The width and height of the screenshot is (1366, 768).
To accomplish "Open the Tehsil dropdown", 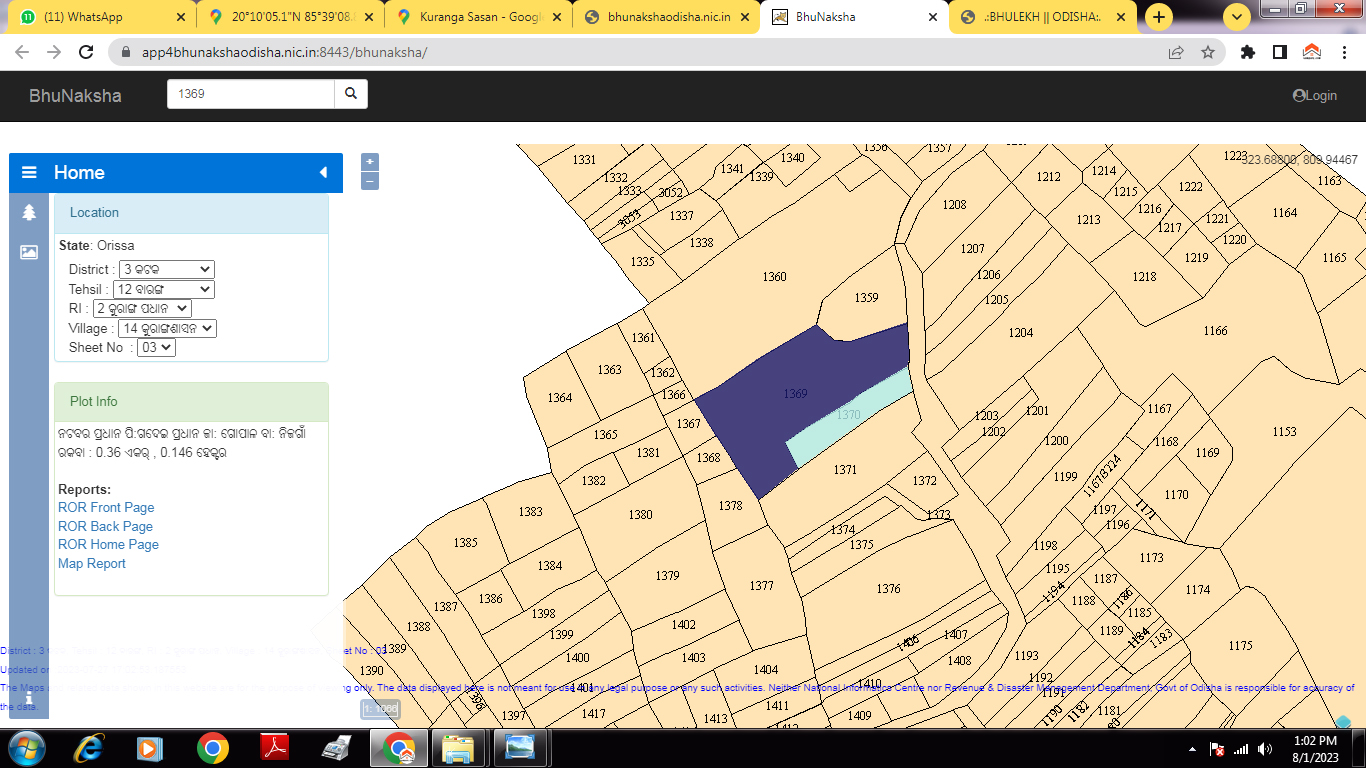I will click(x=163, y=290).
